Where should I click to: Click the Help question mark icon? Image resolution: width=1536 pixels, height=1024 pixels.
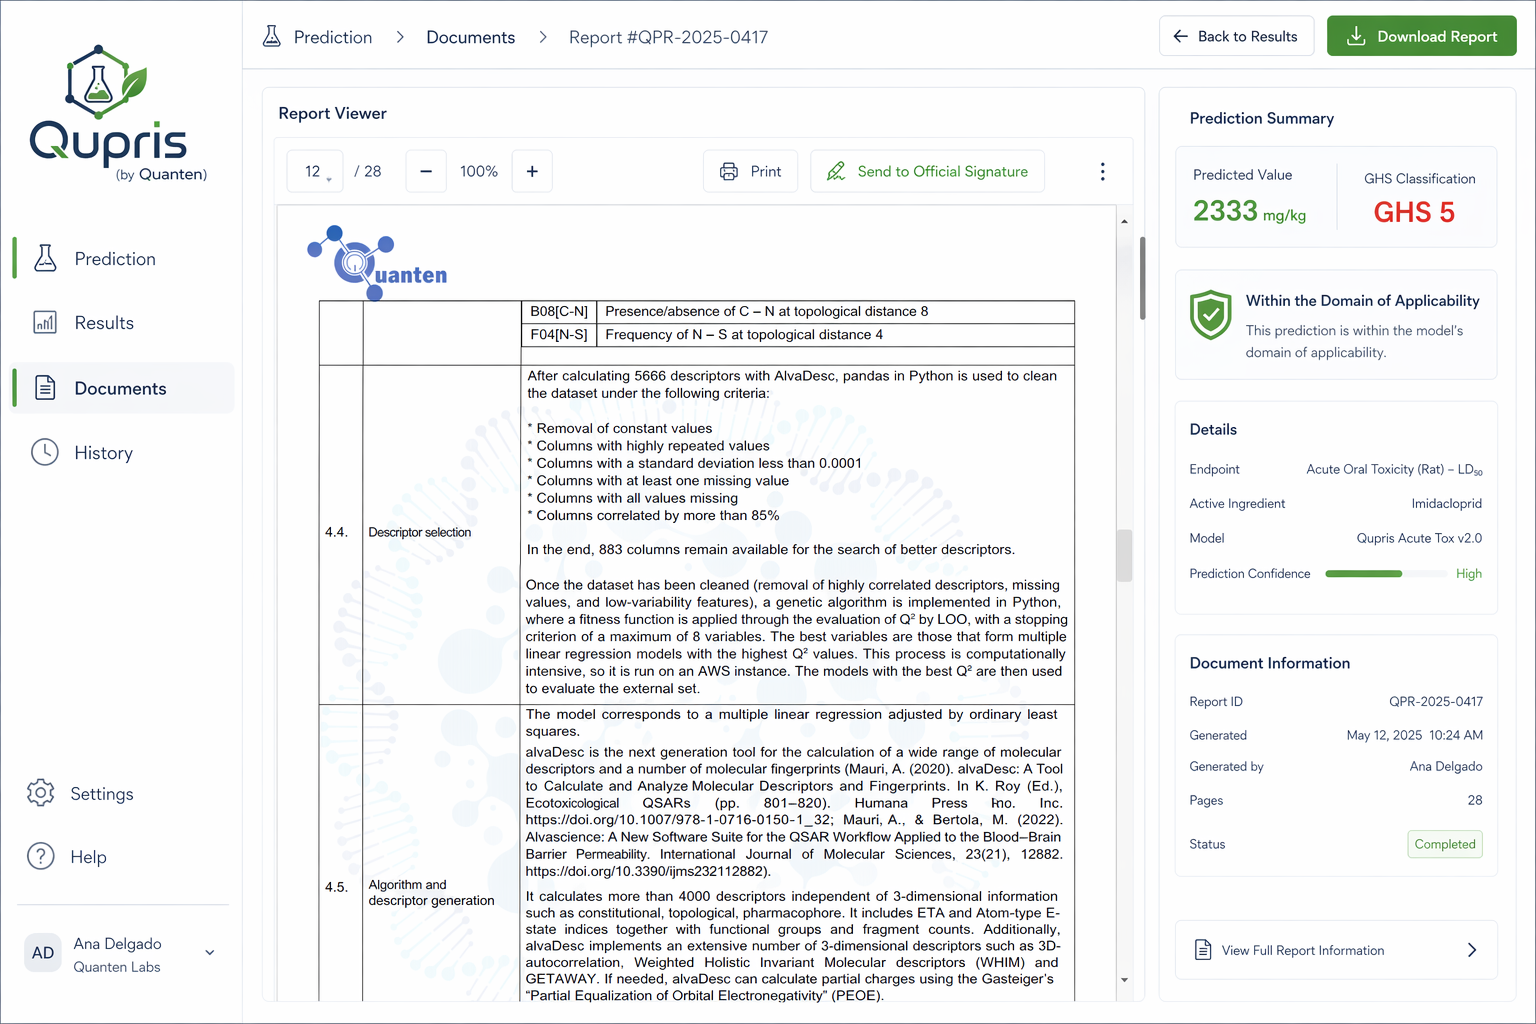[41, 857]
